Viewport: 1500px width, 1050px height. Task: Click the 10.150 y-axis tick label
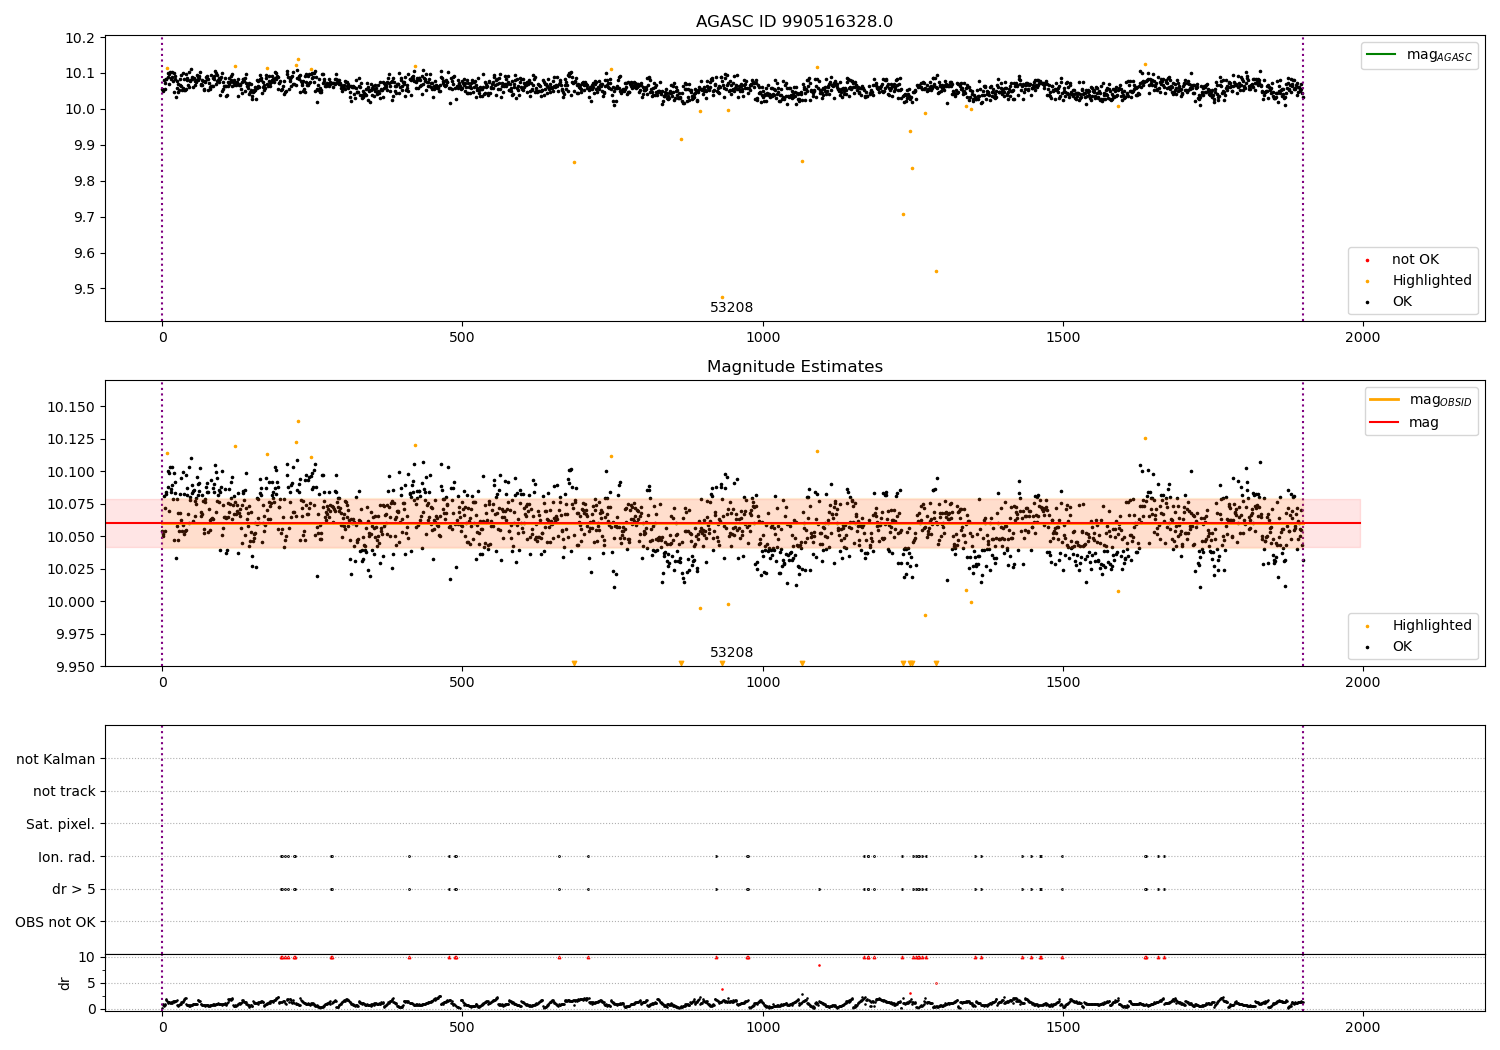[72, 407]
